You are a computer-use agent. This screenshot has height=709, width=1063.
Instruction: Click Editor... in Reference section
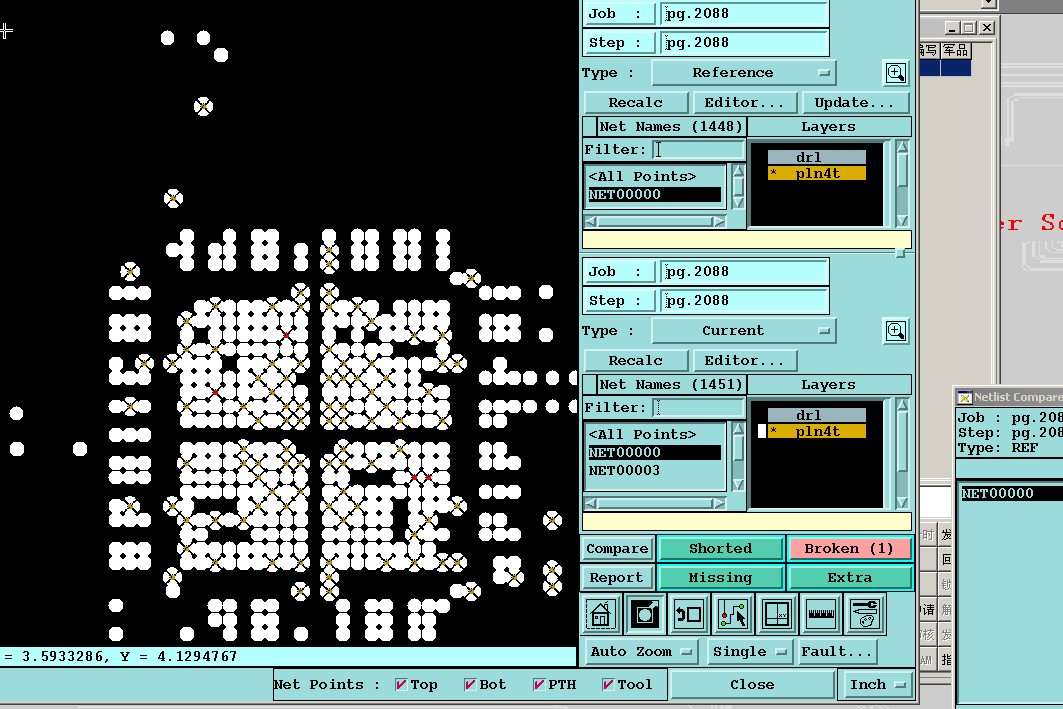(x=744, y=102)
